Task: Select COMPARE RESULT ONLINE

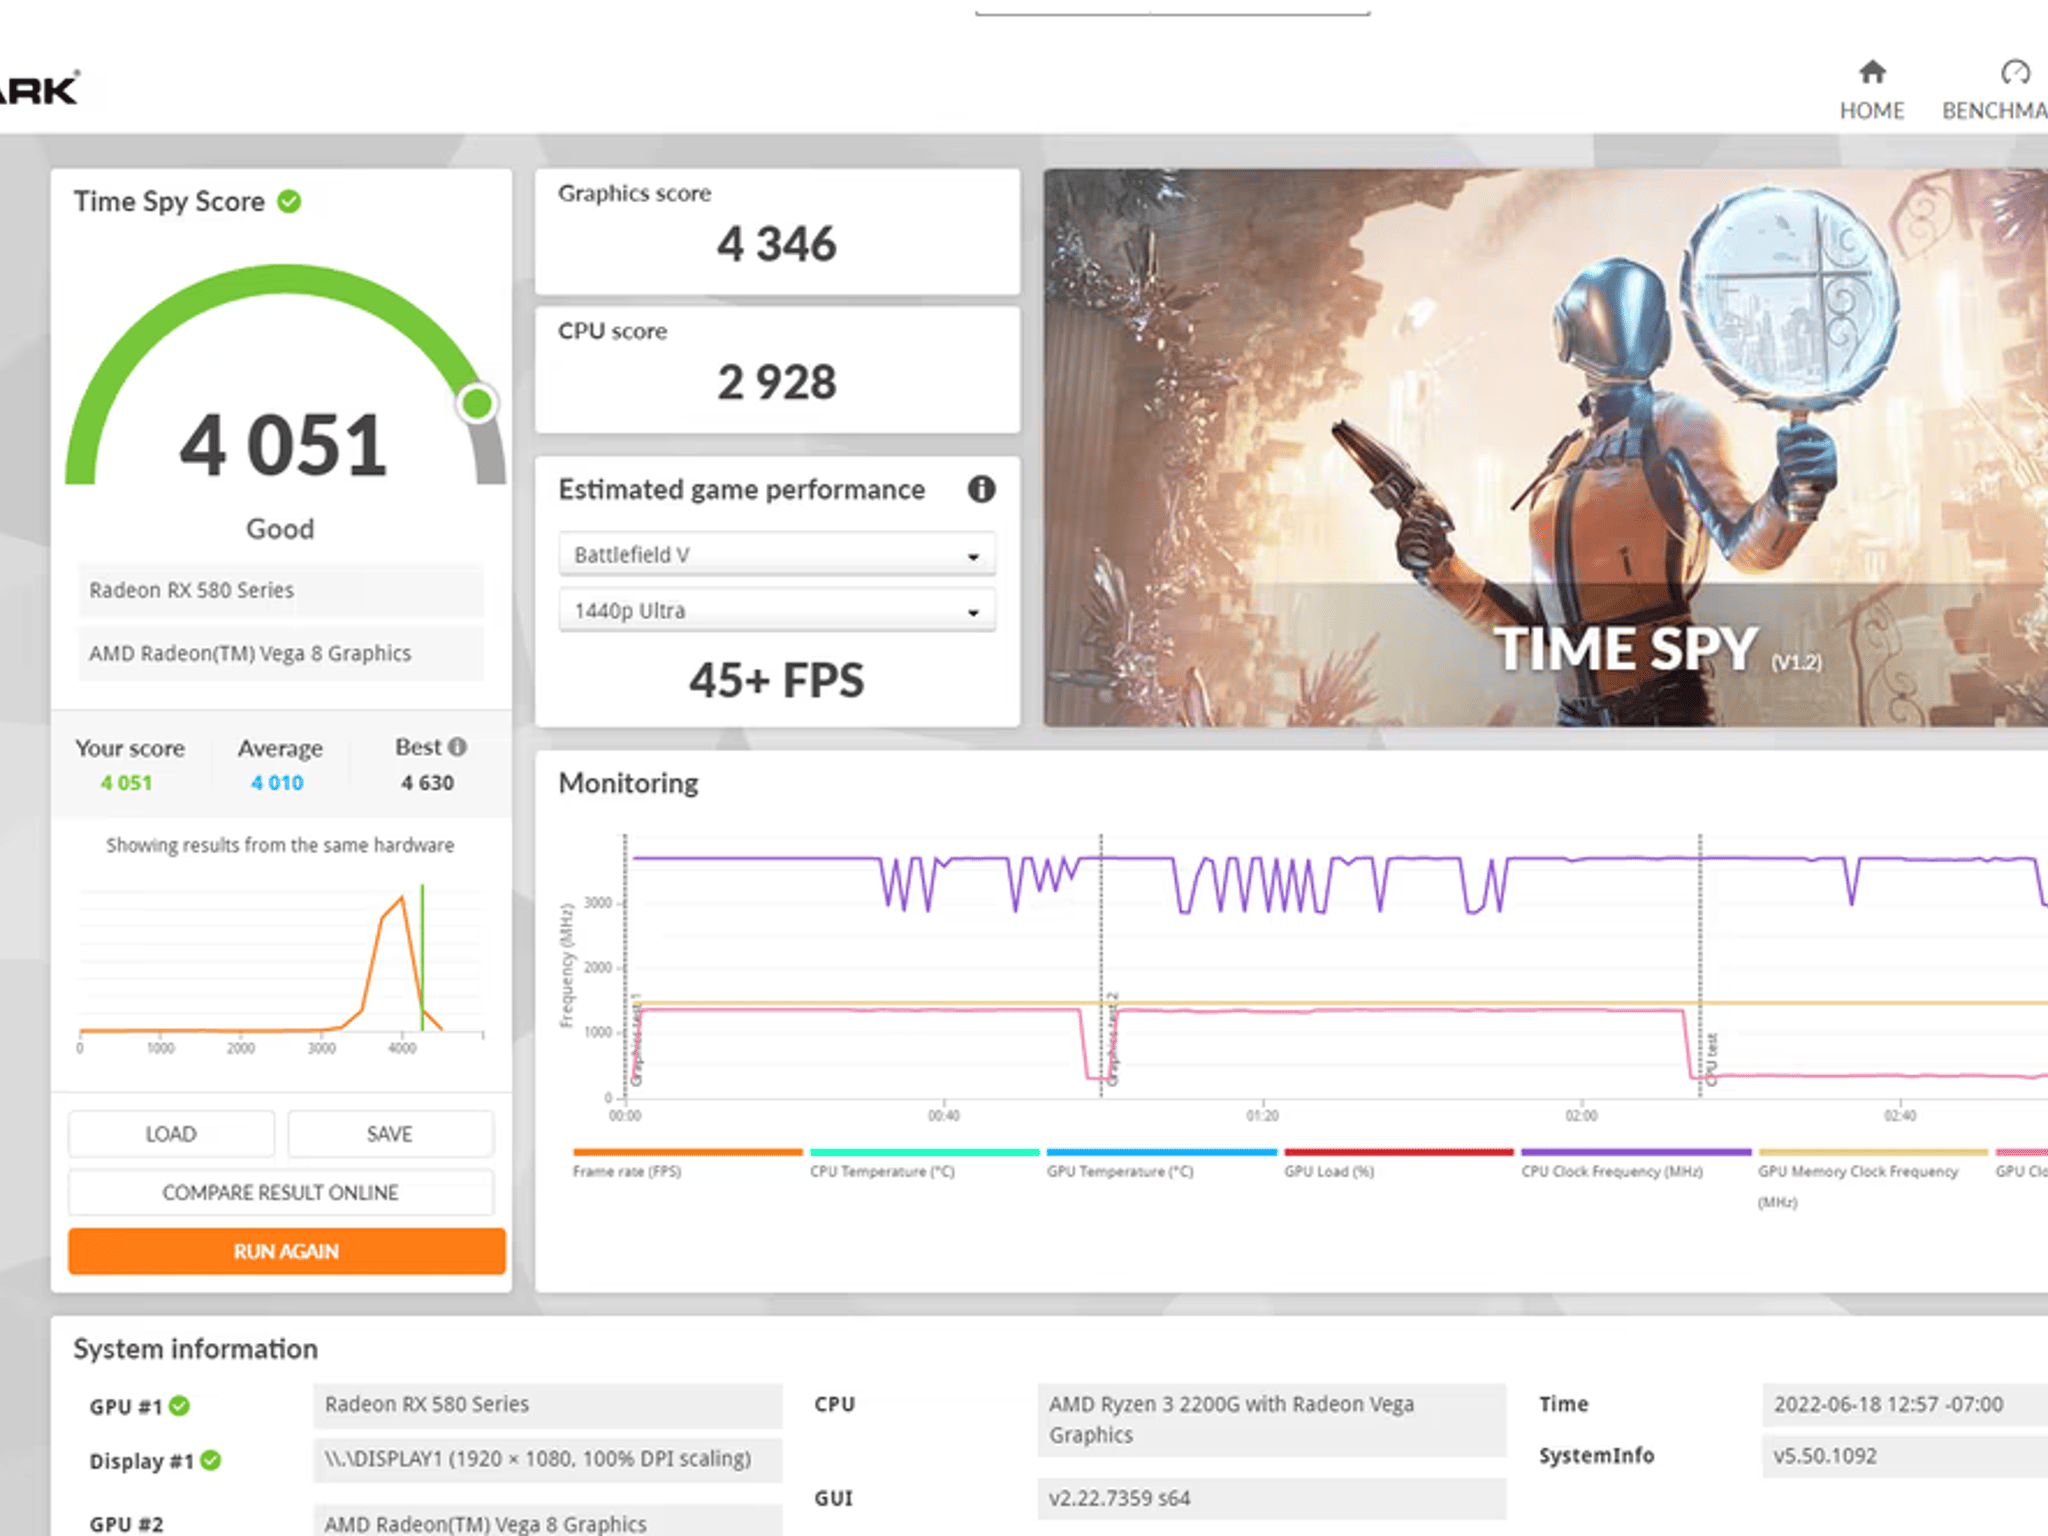Action: pyautogui.click(x=281, y=1192)
